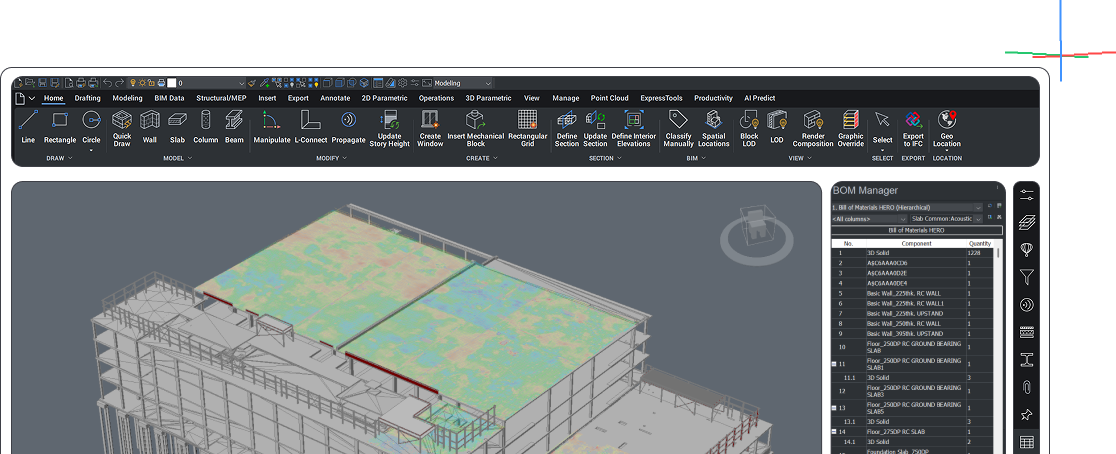The height and width of the screenshot is (454, 1116).
Task: Open the settings sliders icon in sidebar
Action: click(1026, 194)
